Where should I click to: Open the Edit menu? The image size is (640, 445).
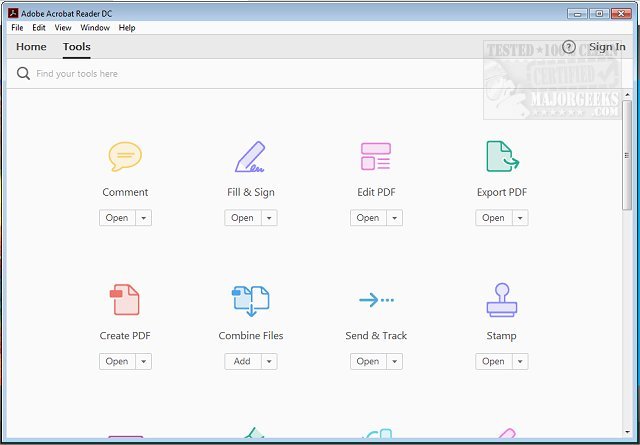coord(39,28)
